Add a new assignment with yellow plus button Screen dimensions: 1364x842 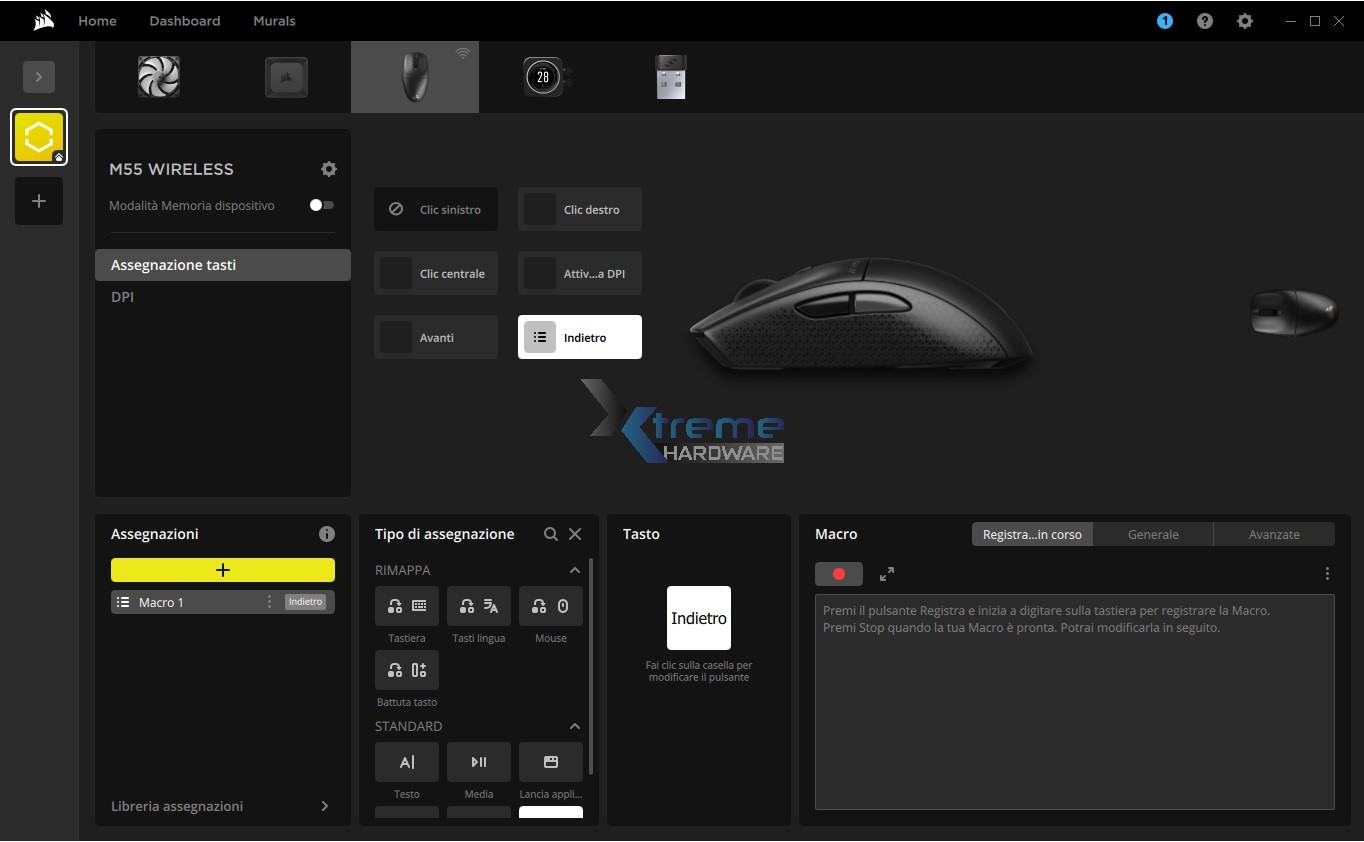pyautogui.click(x=222, y=570)
